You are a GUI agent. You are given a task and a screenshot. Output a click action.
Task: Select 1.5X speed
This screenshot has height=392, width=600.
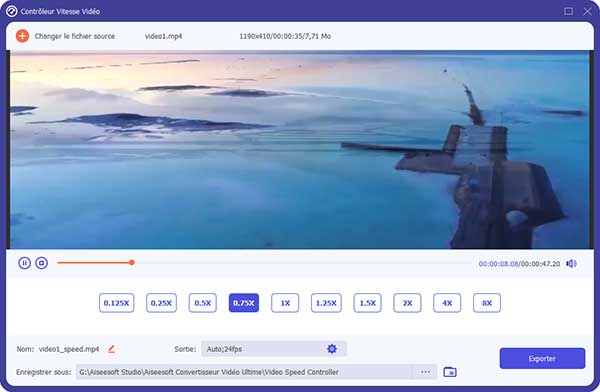point(367,303)
